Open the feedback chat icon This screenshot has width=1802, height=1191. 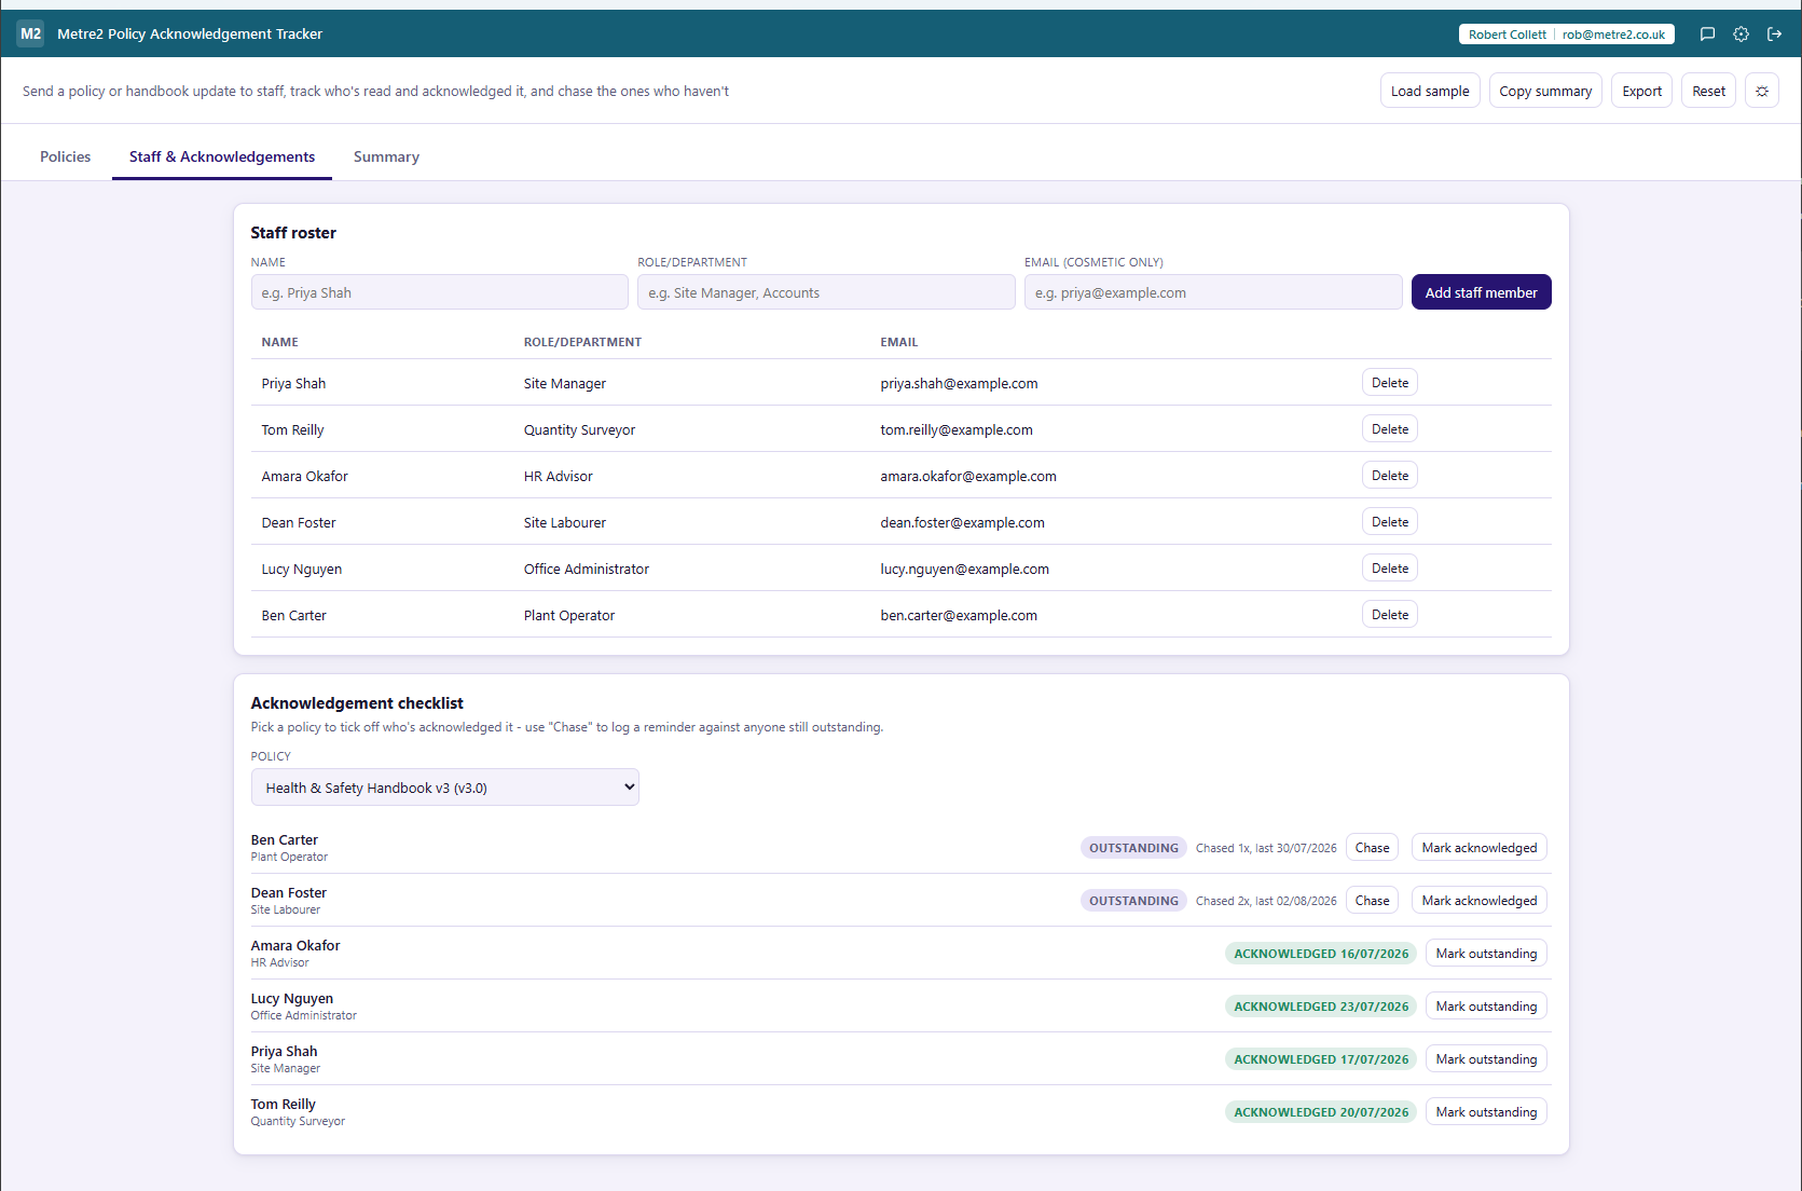tap(1707, 34)
